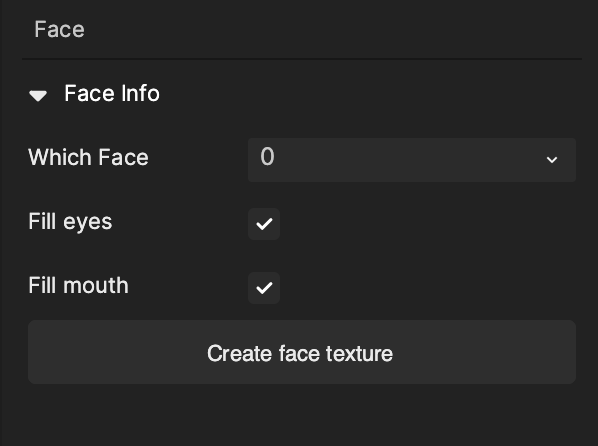
Task: Click the chevron arrow in Which Face
Action: coord(551,160)
